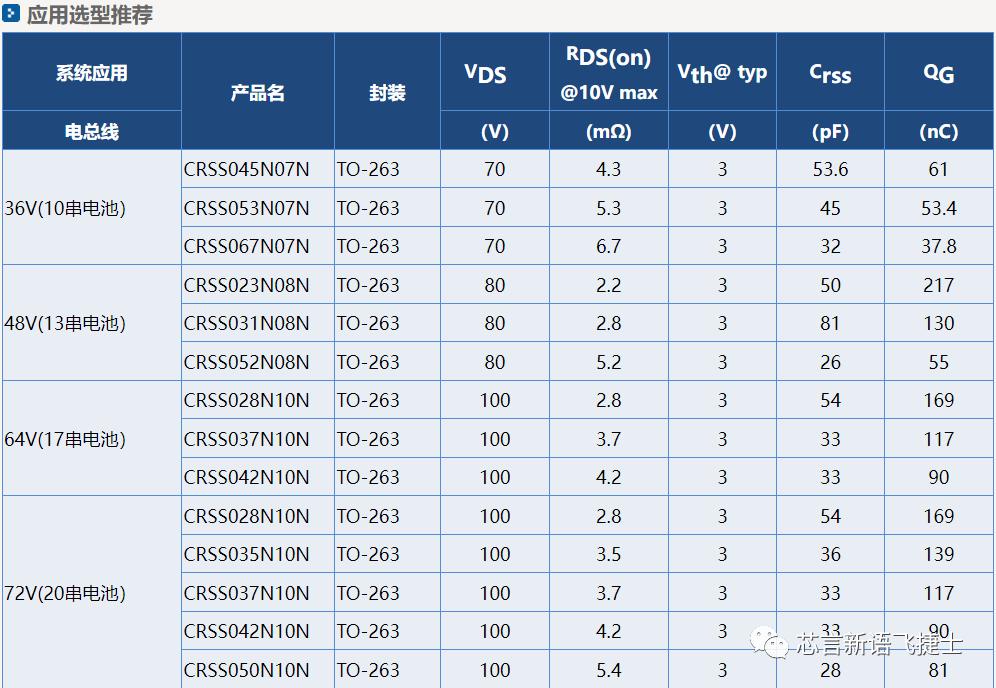Click the RDS(on) value 5.4

point(609,670)
